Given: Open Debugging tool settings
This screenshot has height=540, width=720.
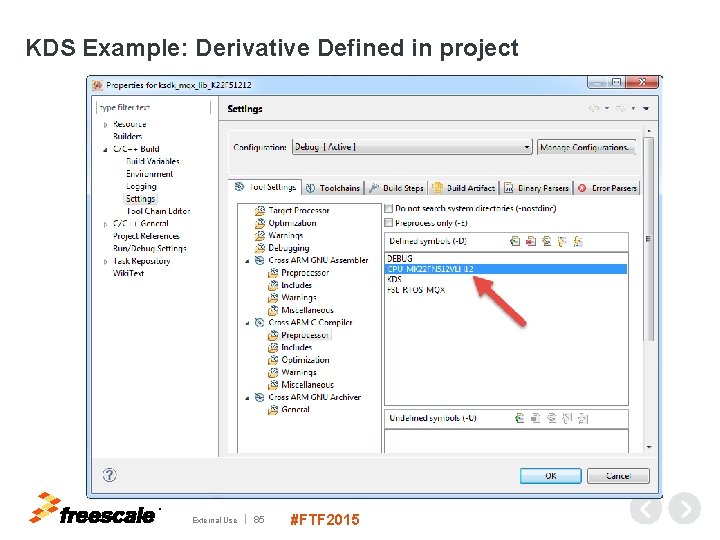Looking at the screenshot, I should [x=282, y=248].
